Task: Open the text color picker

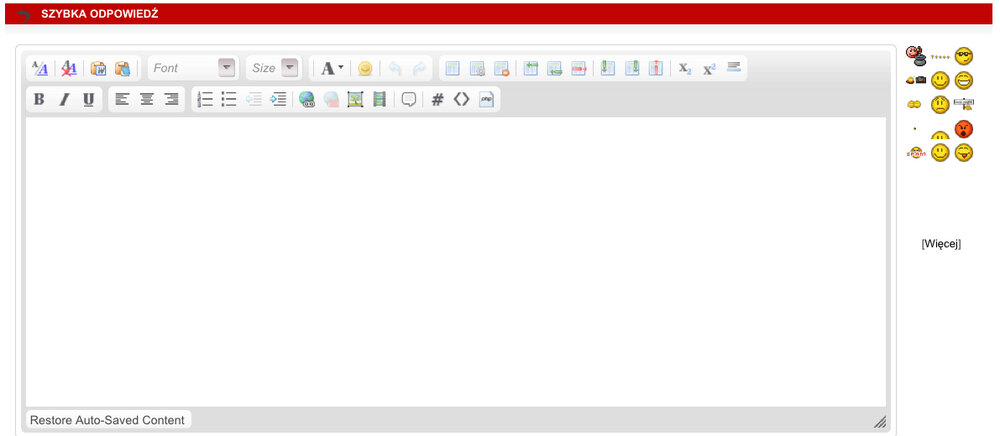Action: [332, 68]
